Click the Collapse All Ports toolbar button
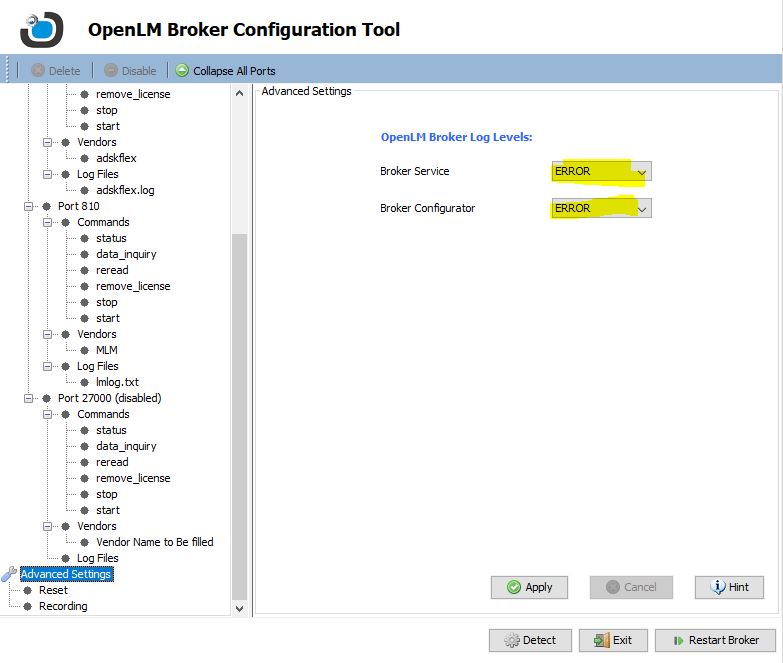 (x=224, y=71)
